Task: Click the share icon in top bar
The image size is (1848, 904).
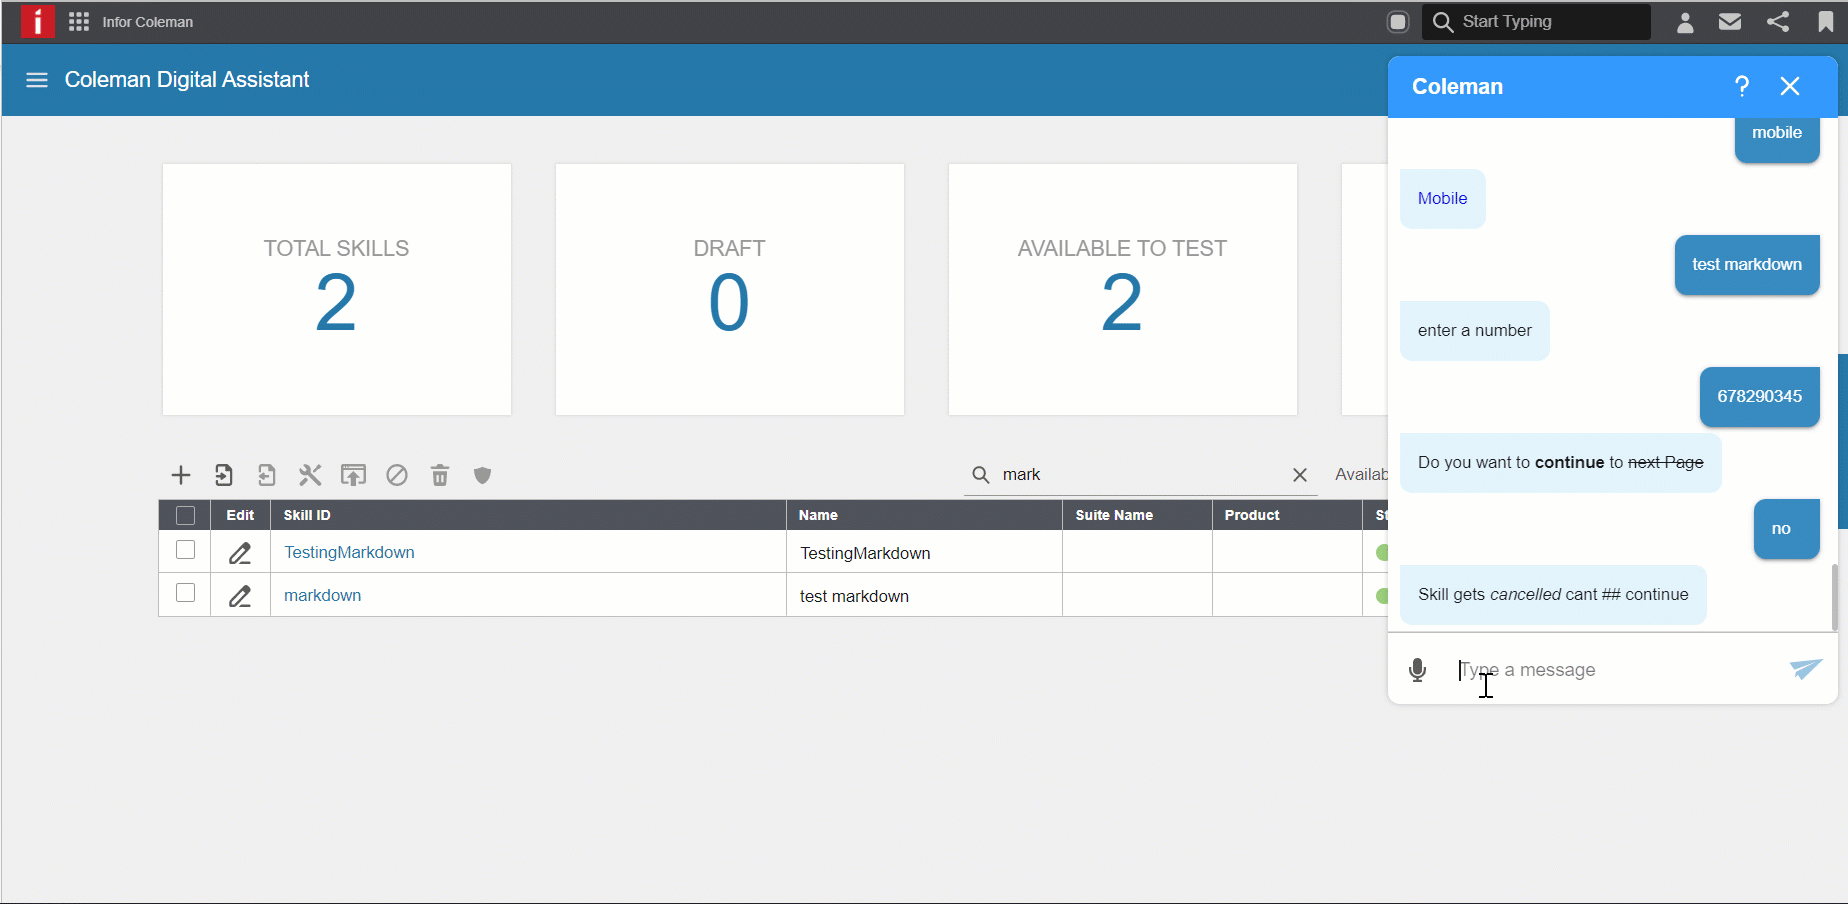Action: pyautogui.click(x=1778, y=22)
